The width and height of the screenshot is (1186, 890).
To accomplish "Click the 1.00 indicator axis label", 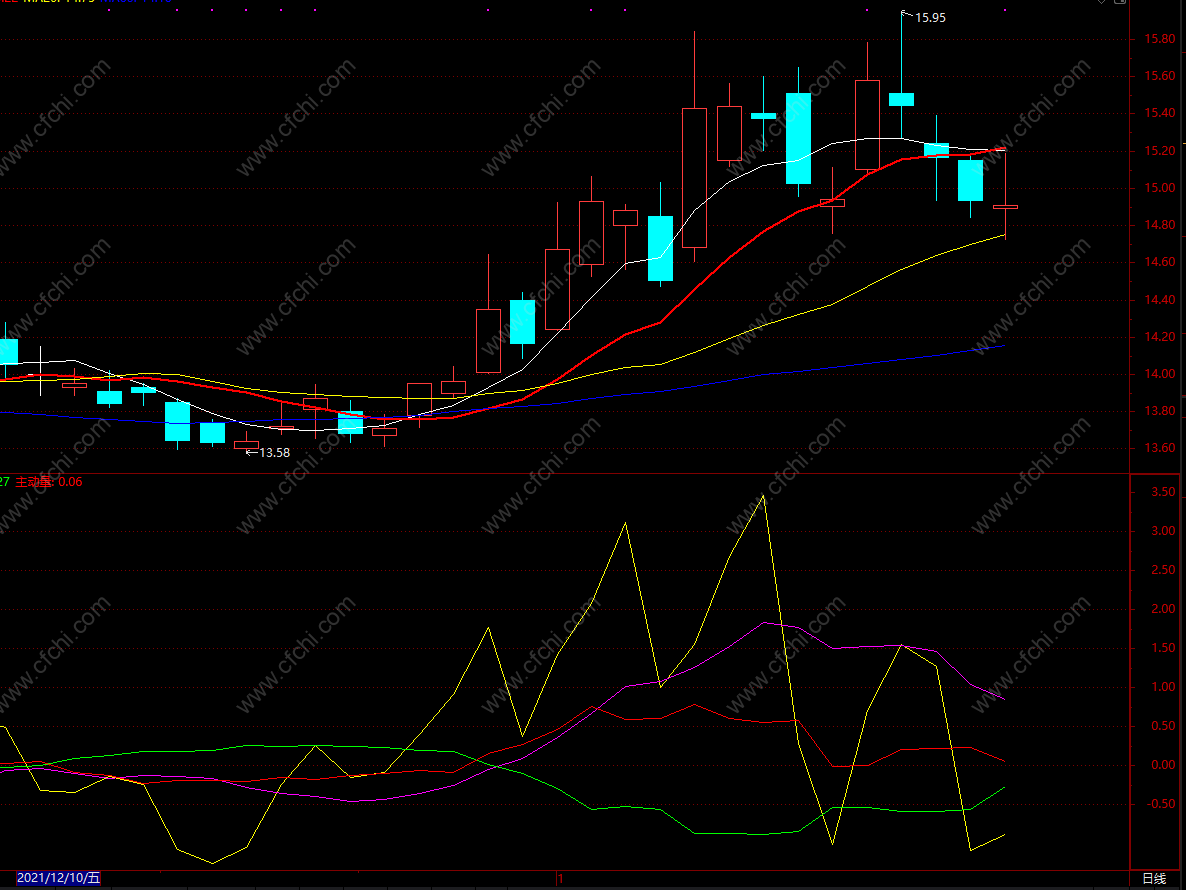I will pos(1163,687).
